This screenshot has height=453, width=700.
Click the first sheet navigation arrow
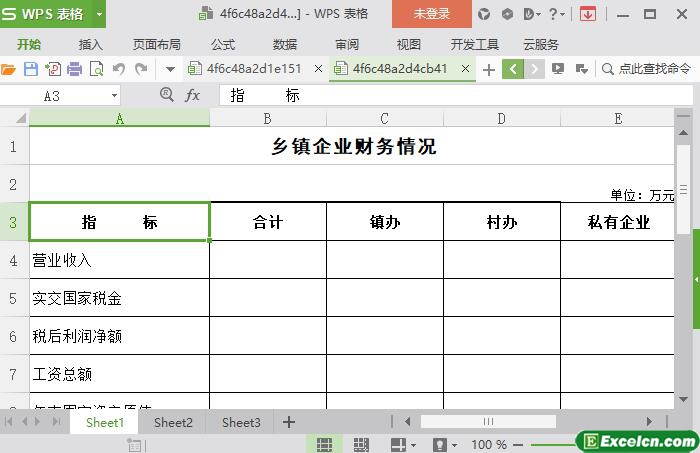pos(8,422)
